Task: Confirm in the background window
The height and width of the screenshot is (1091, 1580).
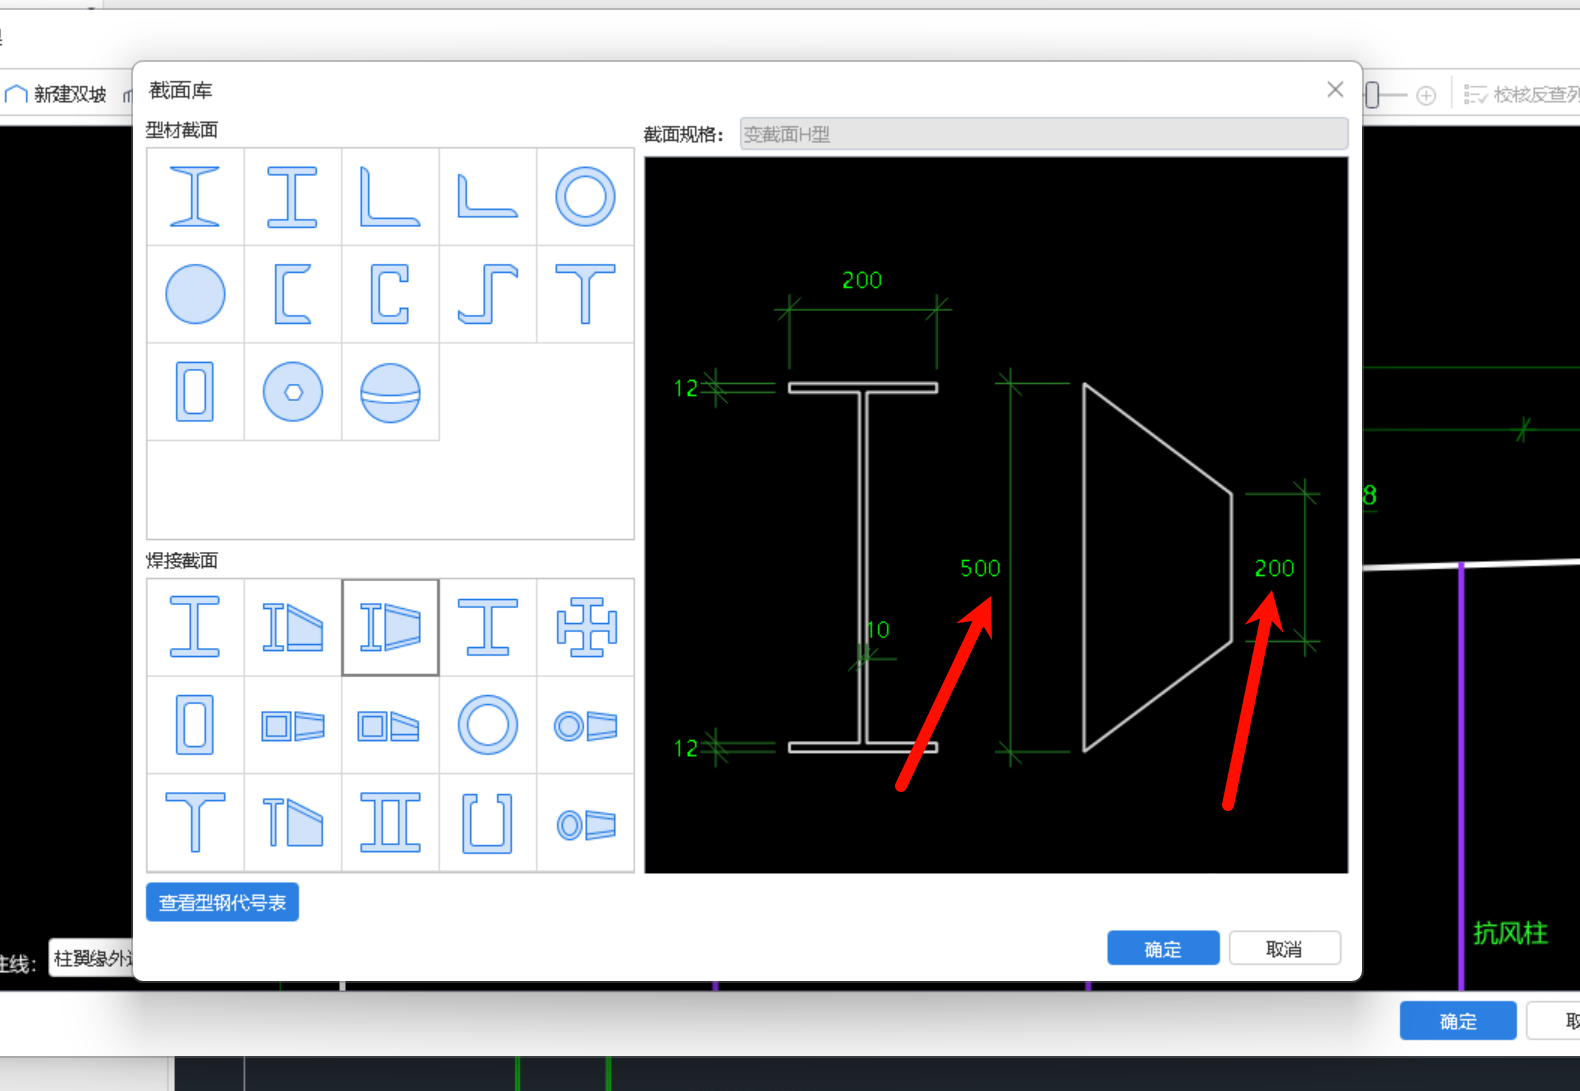Action: tap(1458, 1021)
